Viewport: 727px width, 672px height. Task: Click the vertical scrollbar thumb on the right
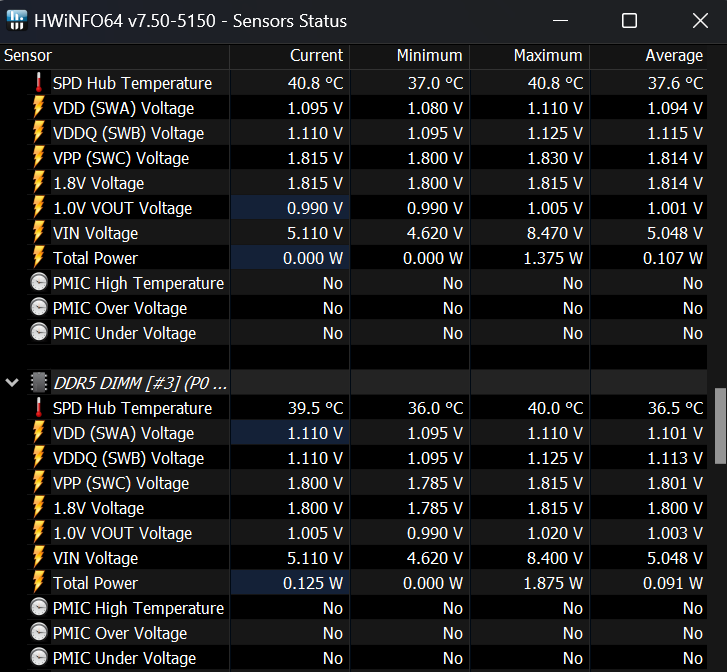(x=718, y=426)
